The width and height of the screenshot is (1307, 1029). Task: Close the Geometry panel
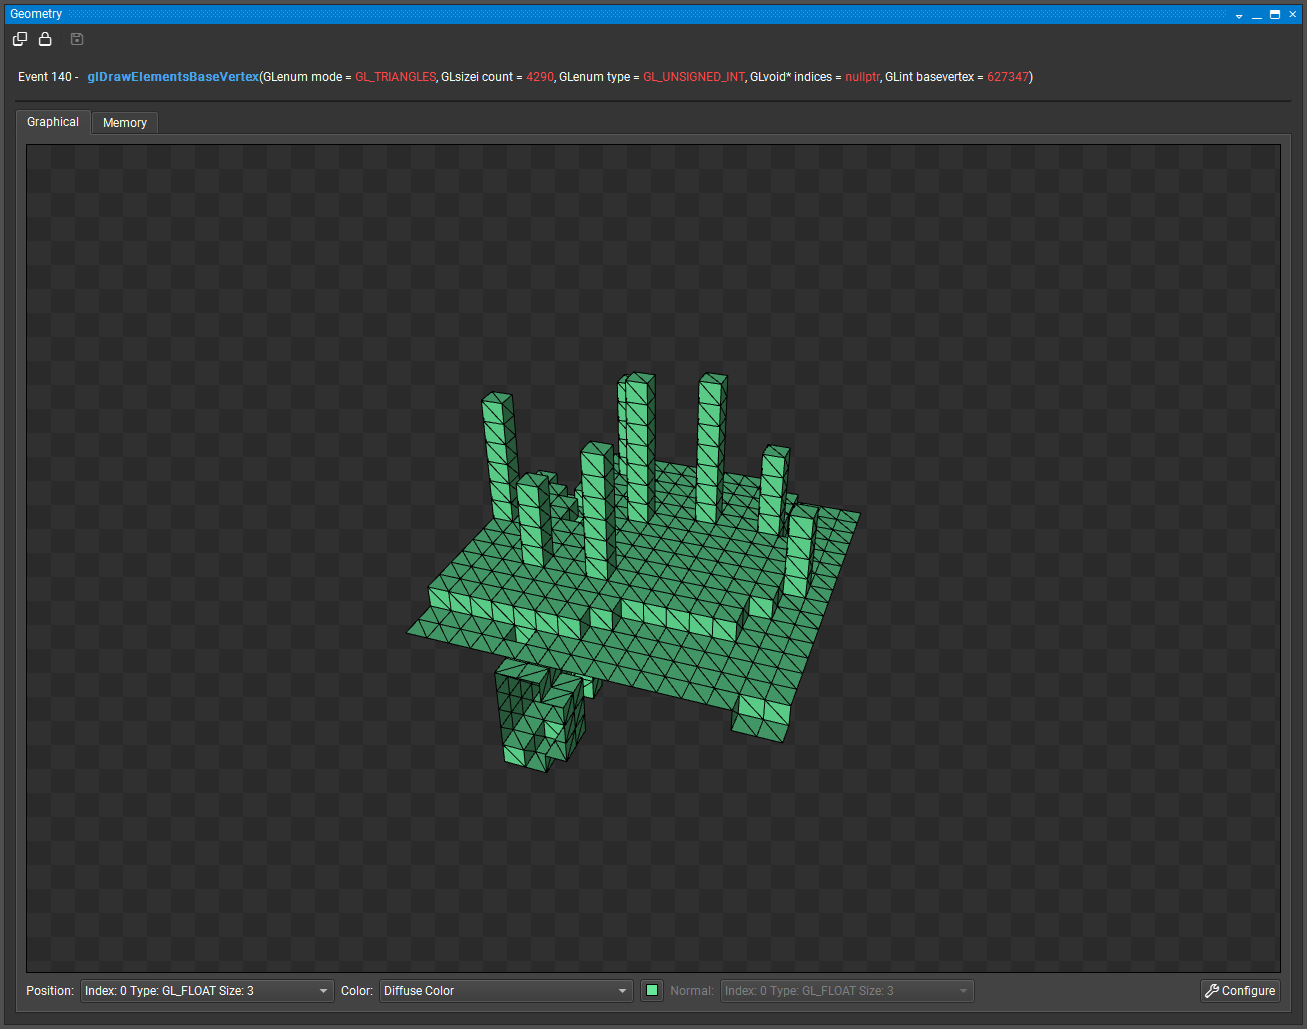tap(1293, 15)
